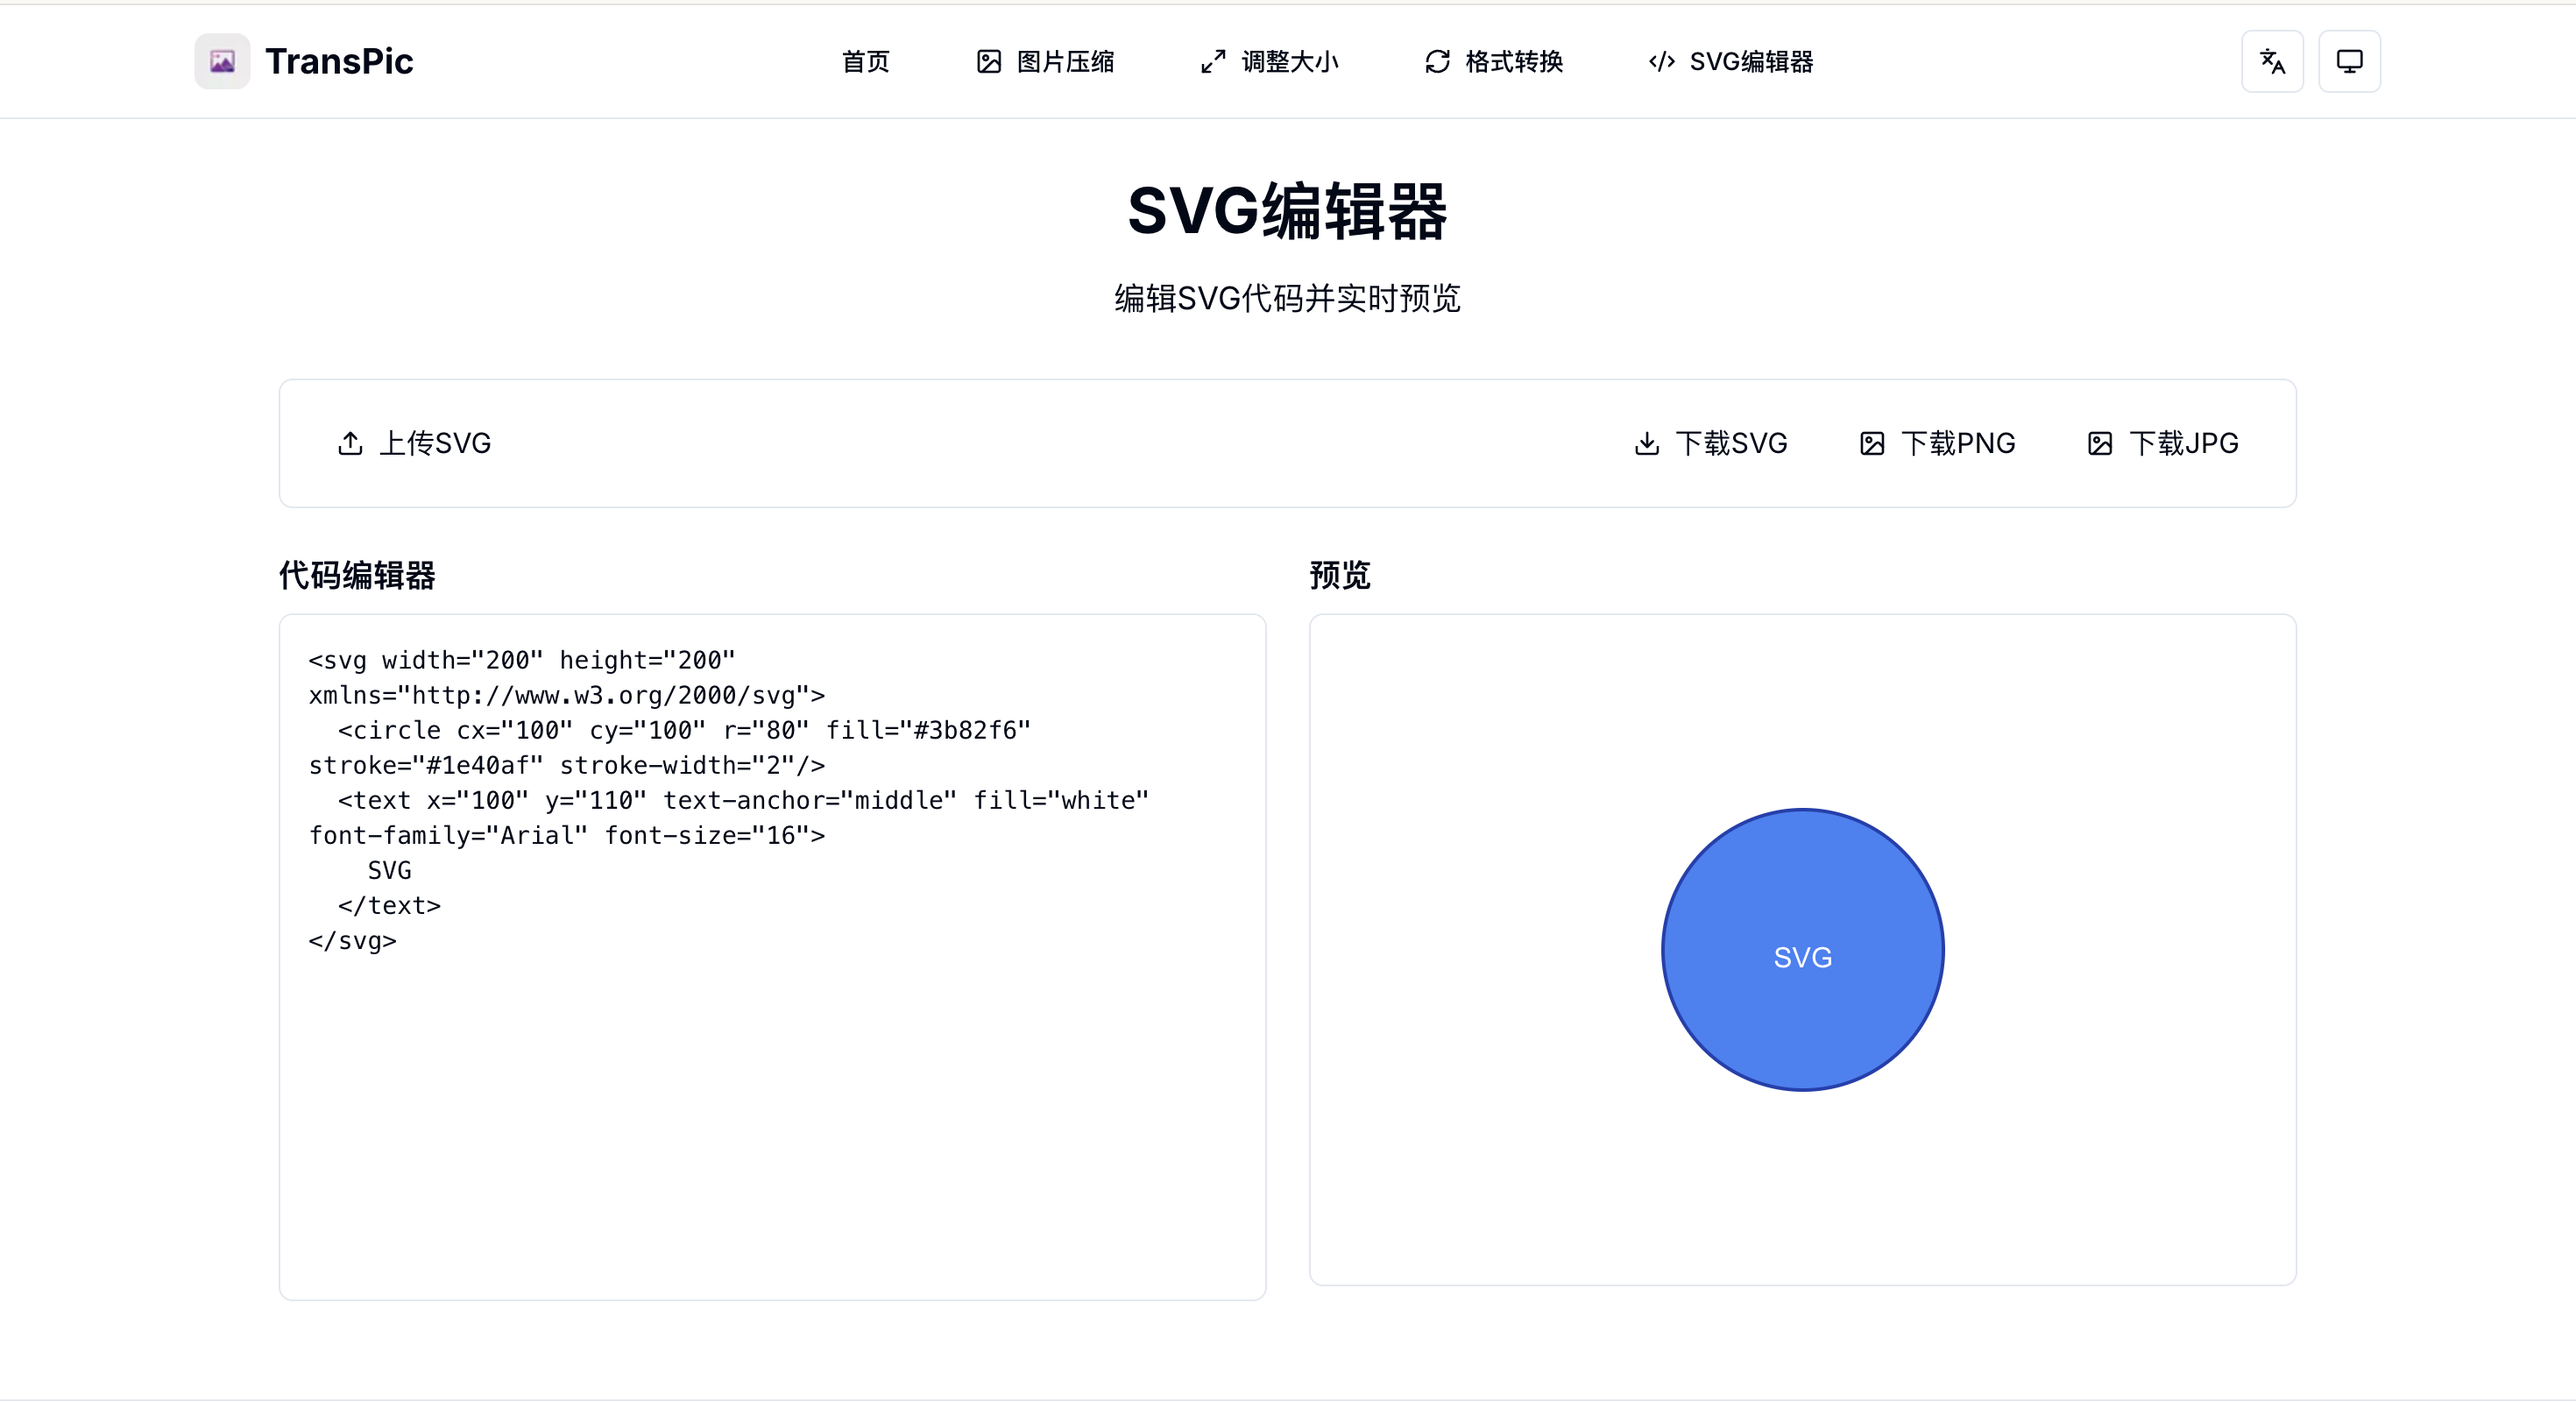
Task: Open the language translation switcher icon
Action: point(2272,62)
